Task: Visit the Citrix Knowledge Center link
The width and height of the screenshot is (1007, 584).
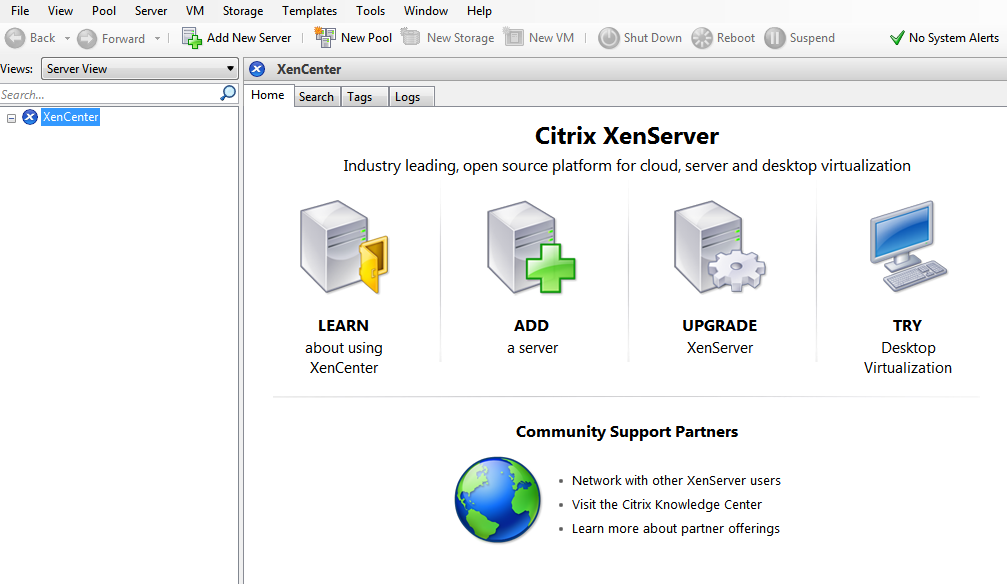Action: click(666, 505)
